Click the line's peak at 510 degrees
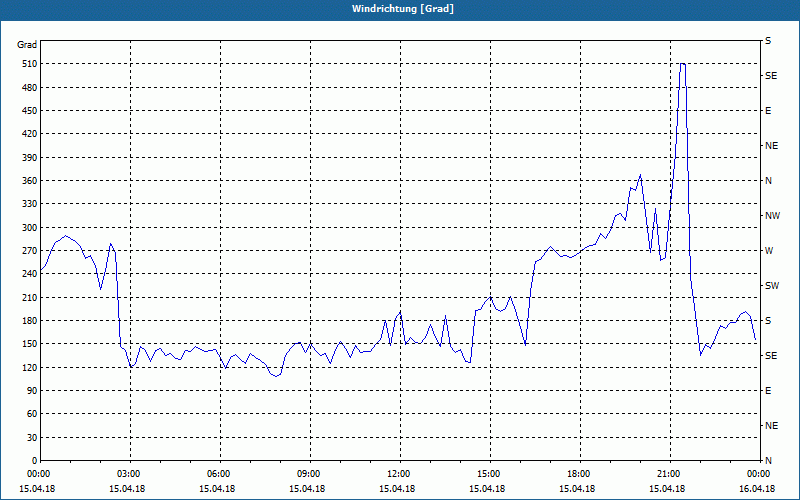The height and width of the screenshot is (500, 800). (682, 64)
